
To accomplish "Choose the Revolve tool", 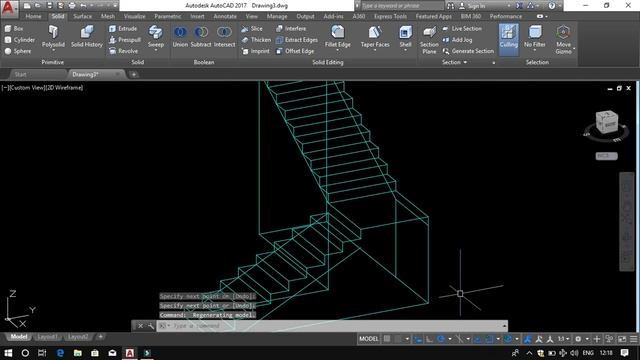I will 123,51.
